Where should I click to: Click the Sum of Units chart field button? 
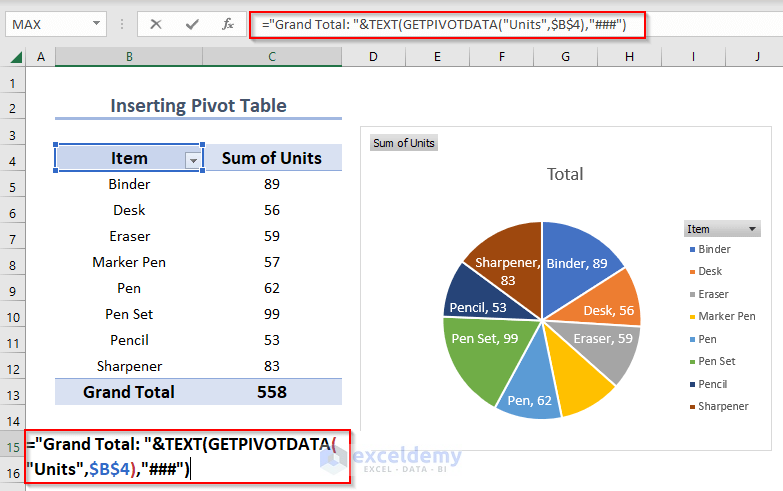click(x=404, y=143)
